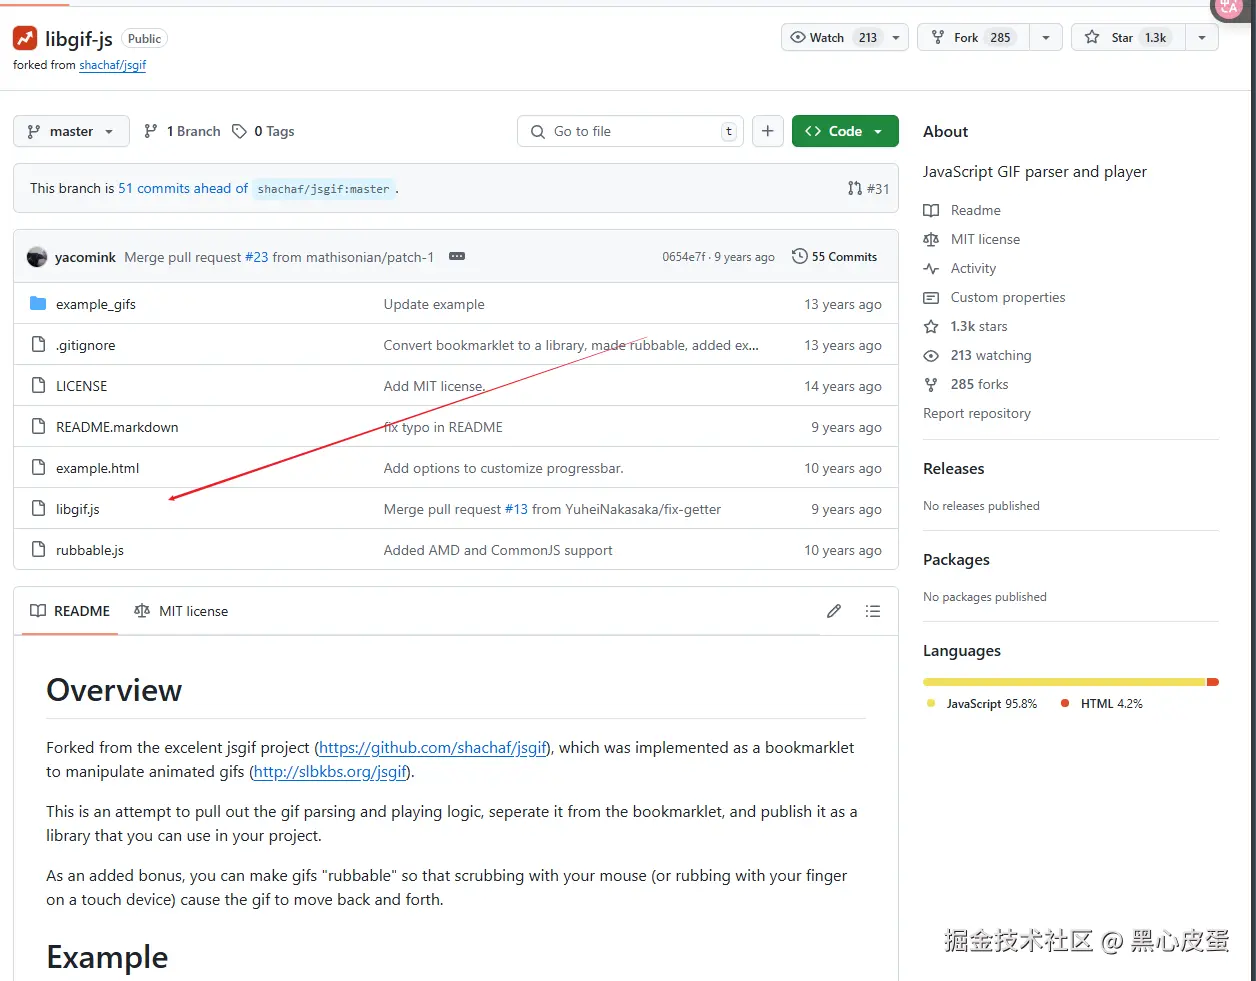Click the red HTML language bar segment
This screenshot has height=981, width=1256.
[1213, 682]
